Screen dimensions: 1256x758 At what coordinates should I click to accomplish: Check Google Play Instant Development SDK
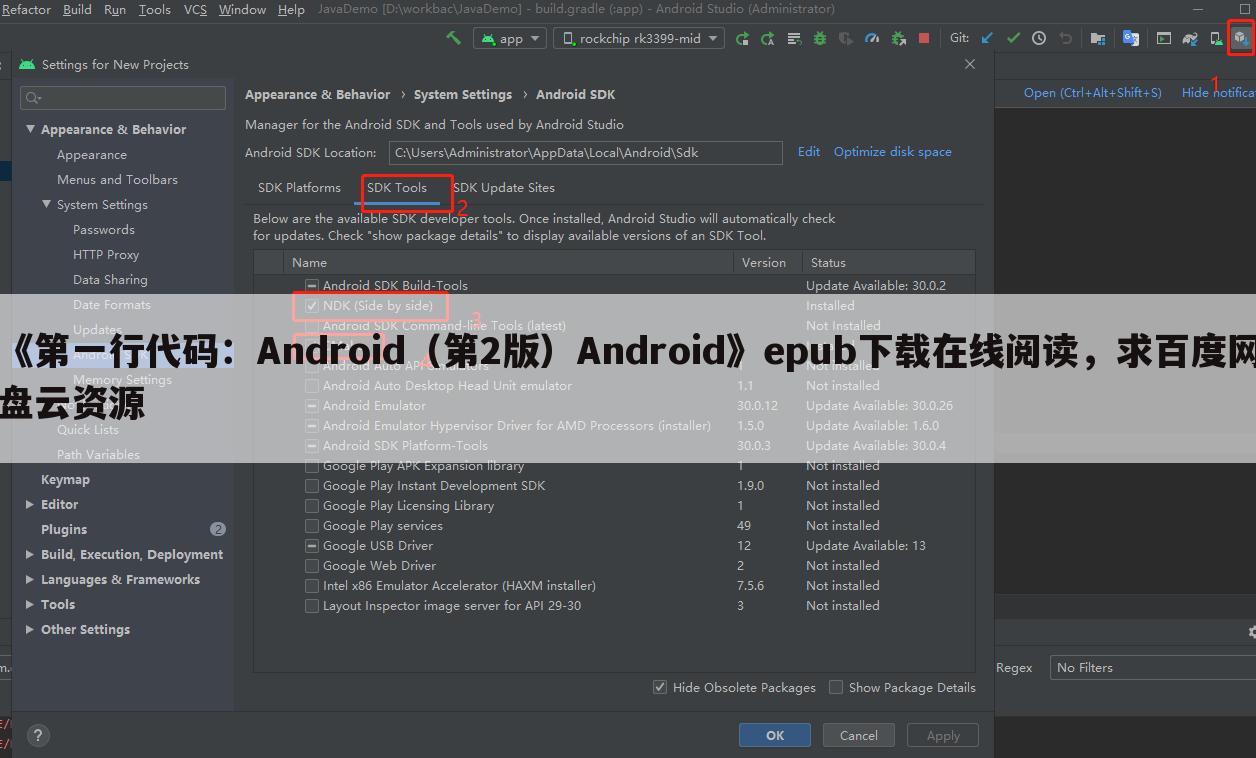[x=312, y=486]
